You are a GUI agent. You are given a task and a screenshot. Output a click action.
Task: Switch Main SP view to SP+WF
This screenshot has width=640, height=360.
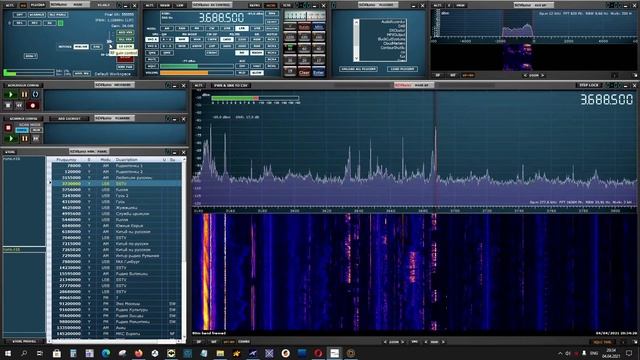[x=229, y=342]
